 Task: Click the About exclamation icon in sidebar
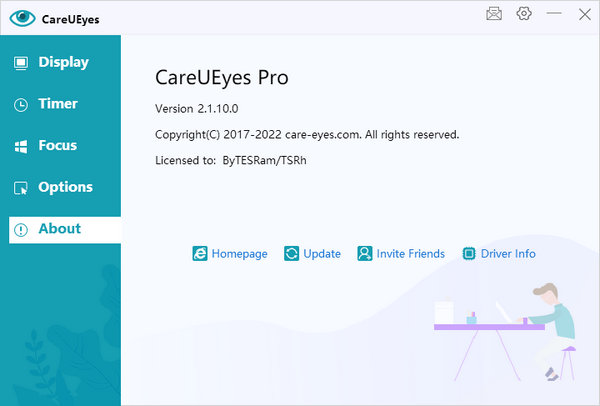click(x=20, y=229)
